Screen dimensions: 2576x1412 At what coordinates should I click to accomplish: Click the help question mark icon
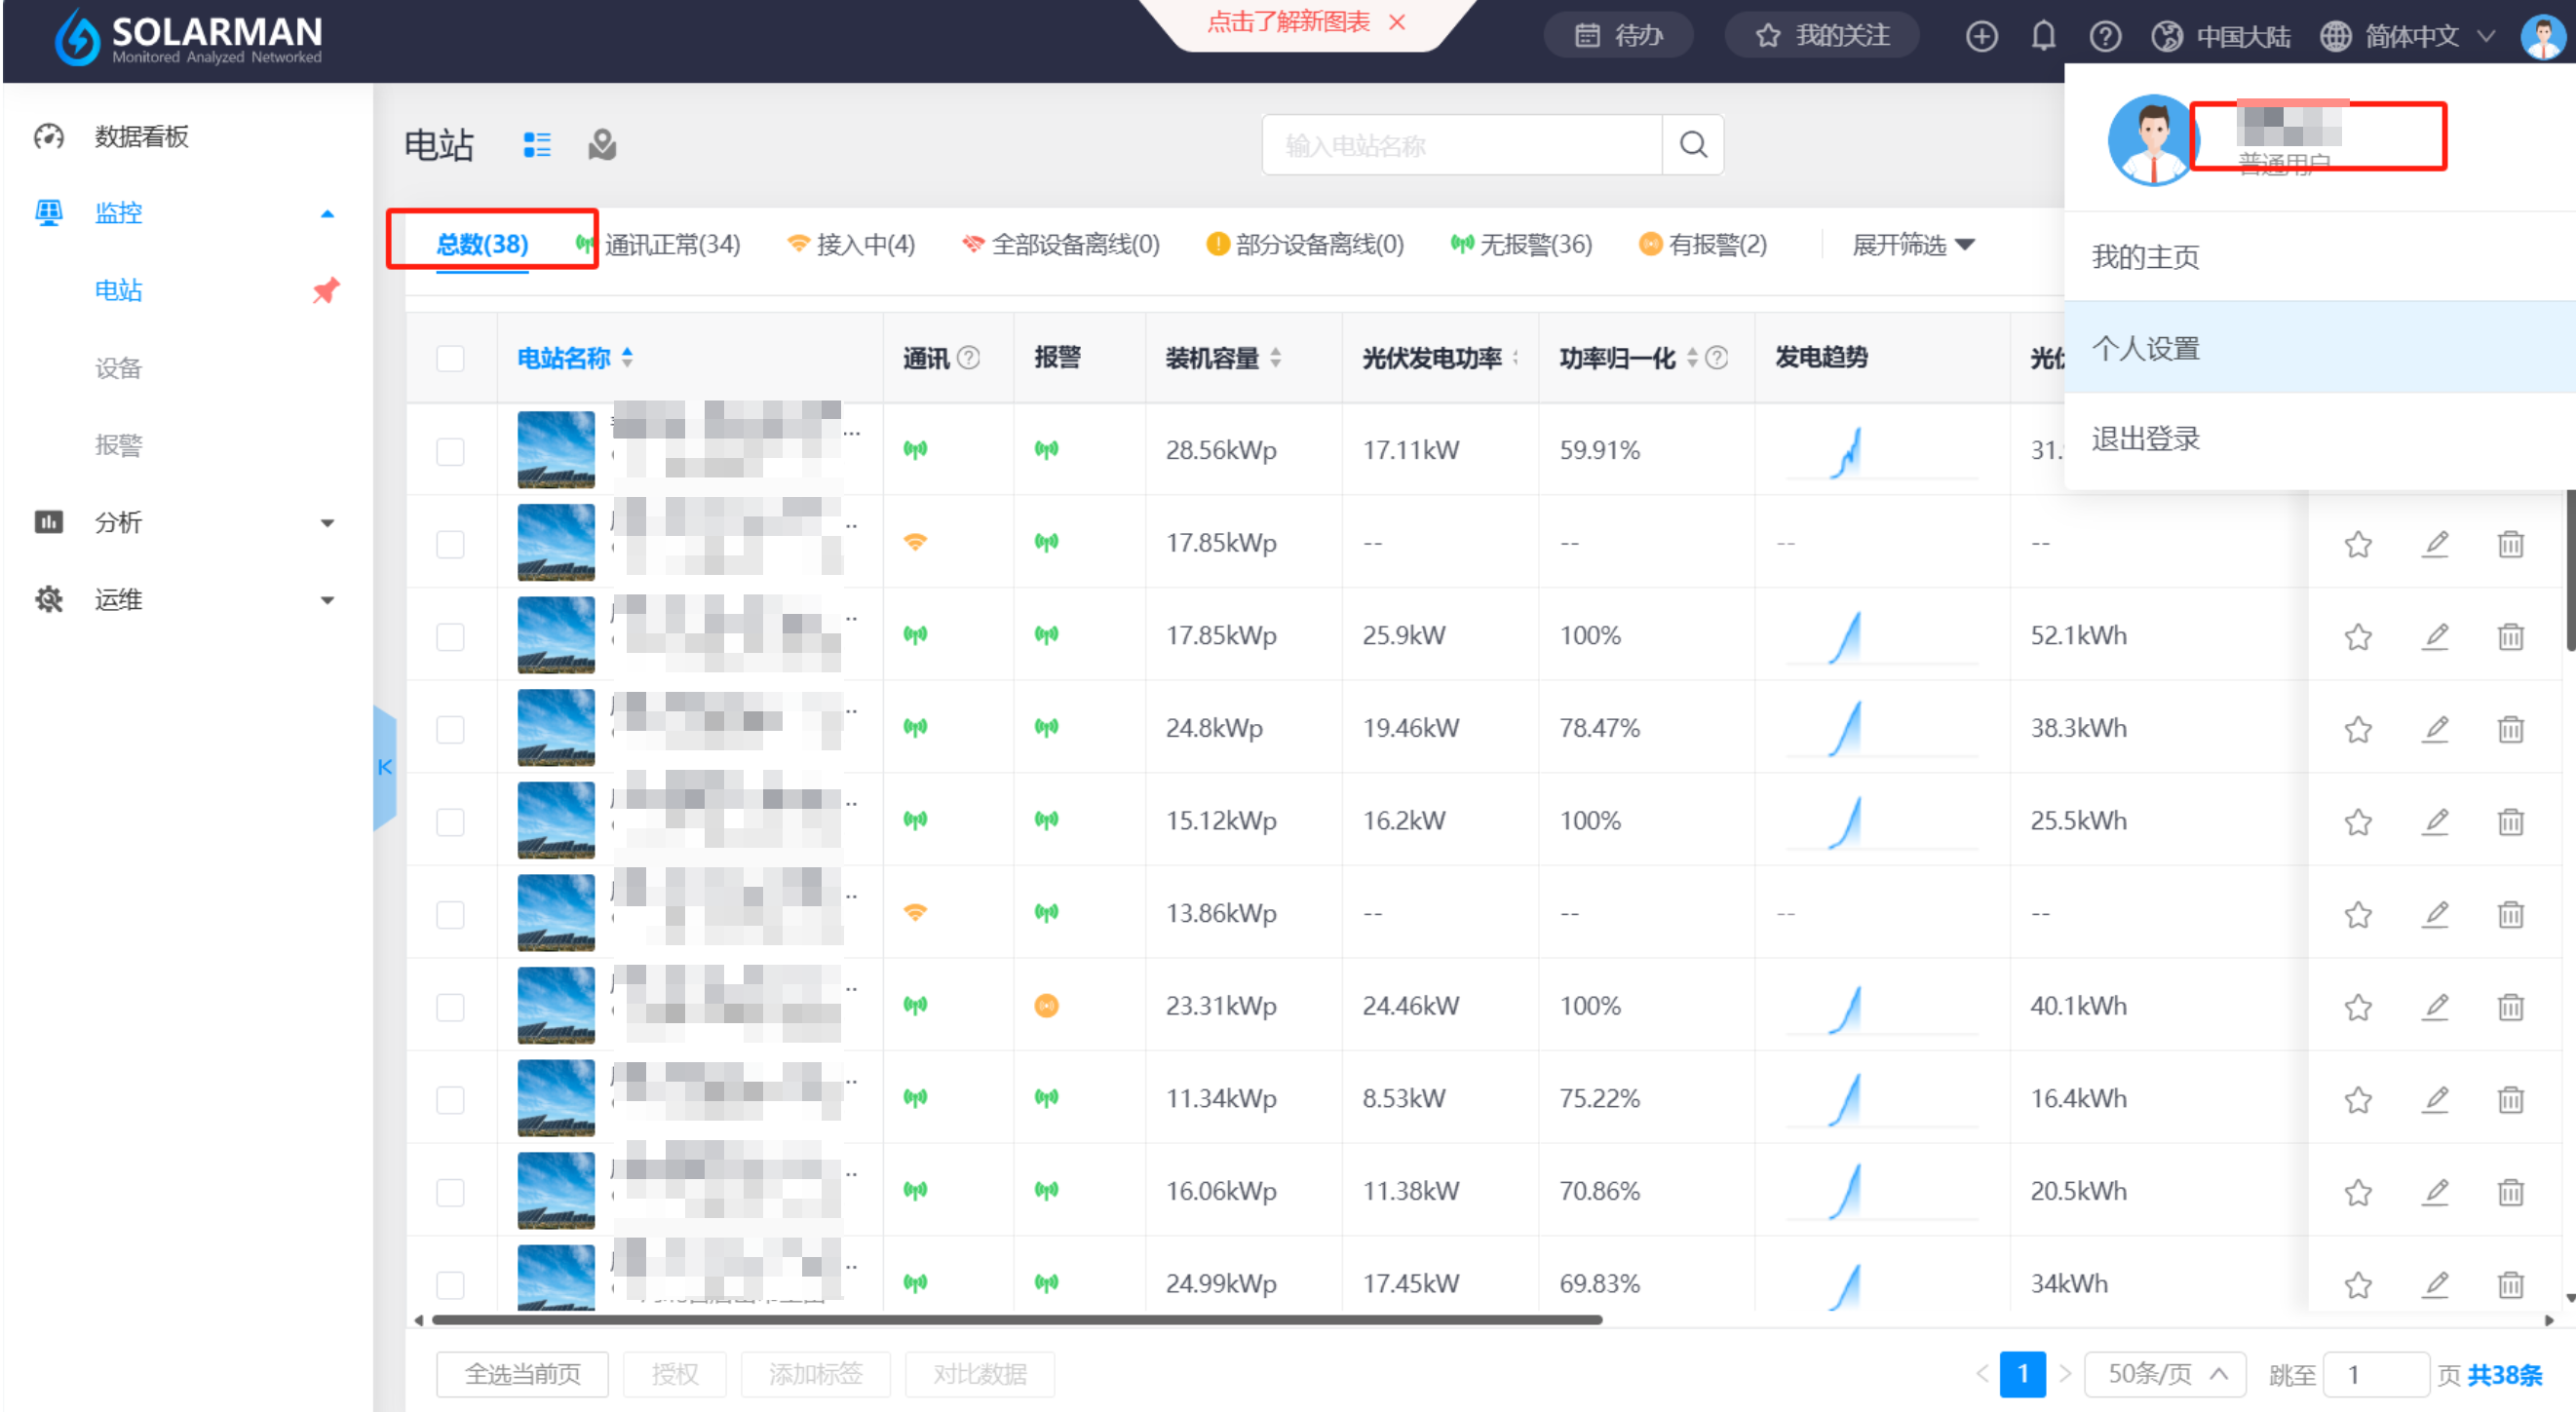(2104, 36)
